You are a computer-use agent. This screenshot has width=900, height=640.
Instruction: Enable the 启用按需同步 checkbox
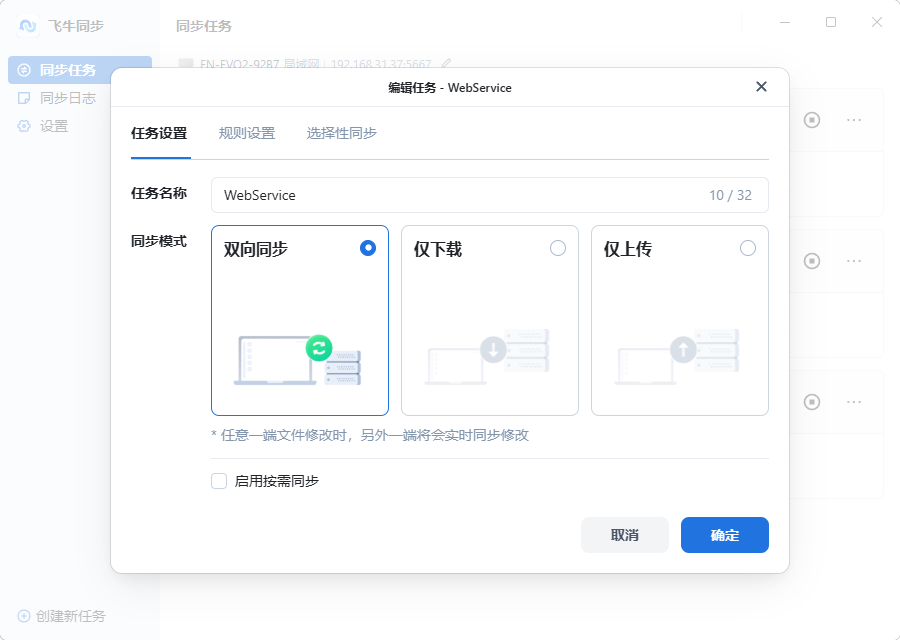(x=219, y=481)
